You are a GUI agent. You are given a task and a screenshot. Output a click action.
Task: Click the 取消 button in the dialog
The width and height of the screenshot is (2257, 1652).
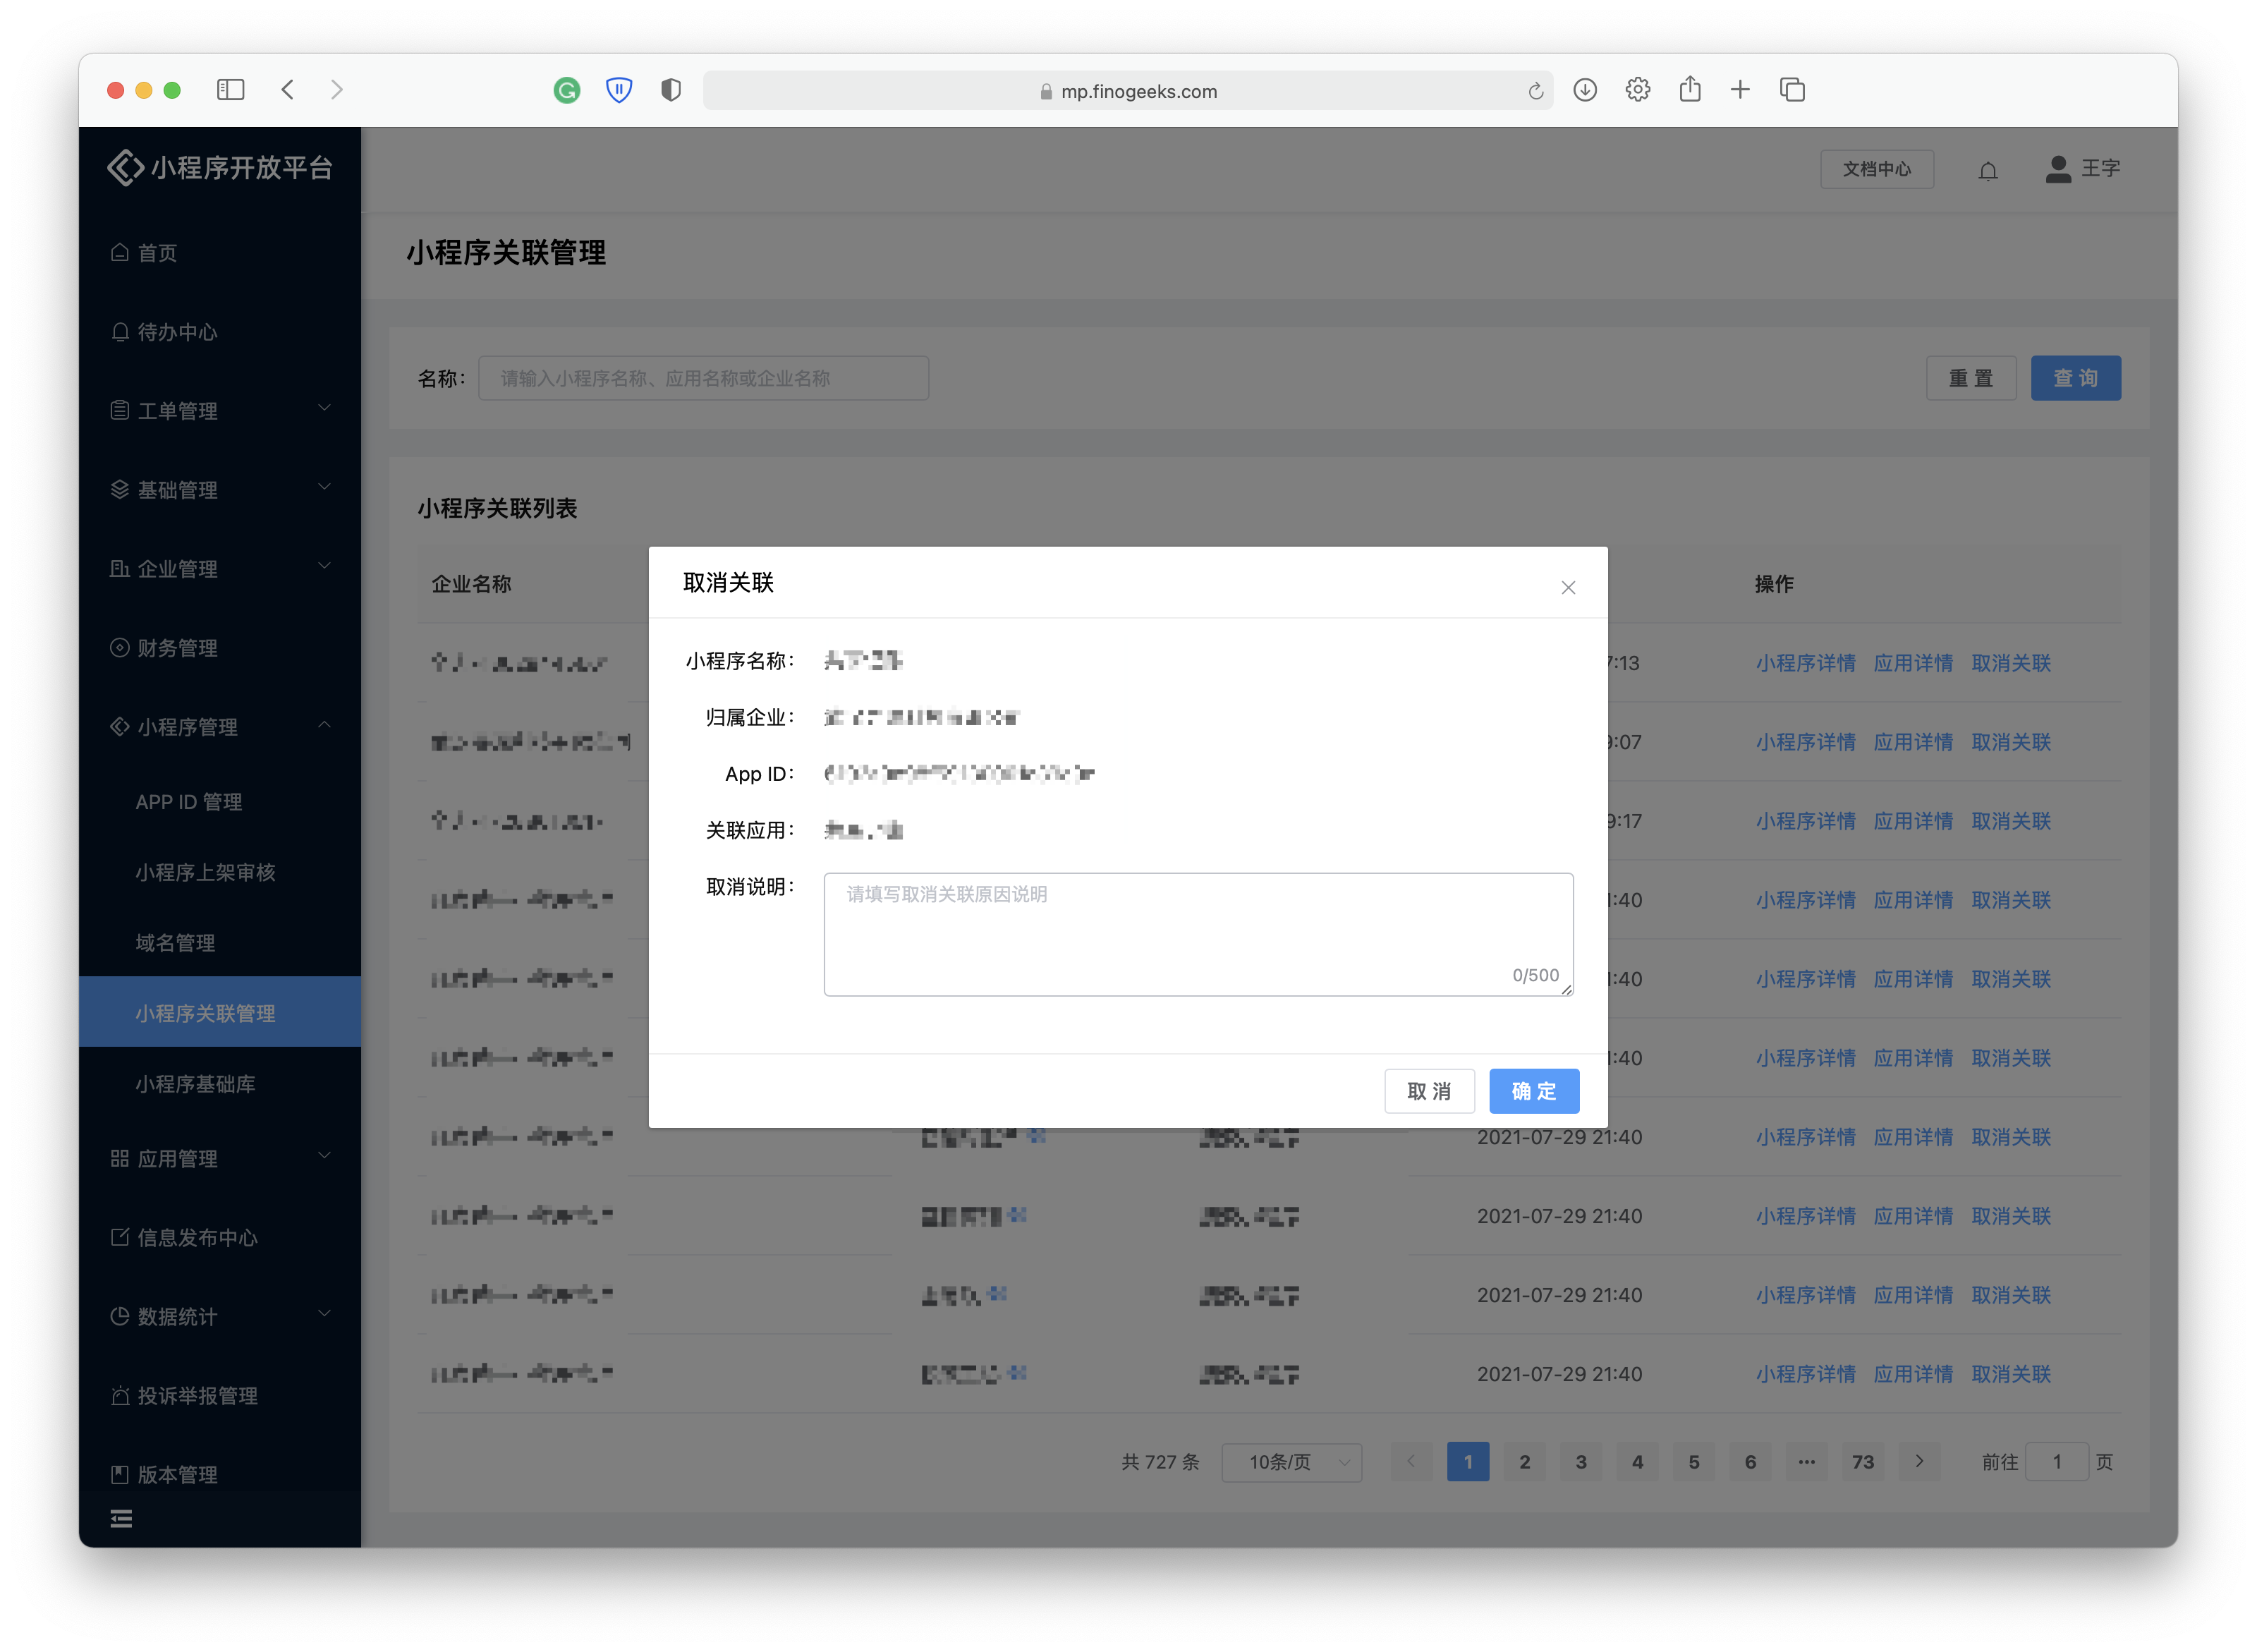[x=1428, y=1091]
